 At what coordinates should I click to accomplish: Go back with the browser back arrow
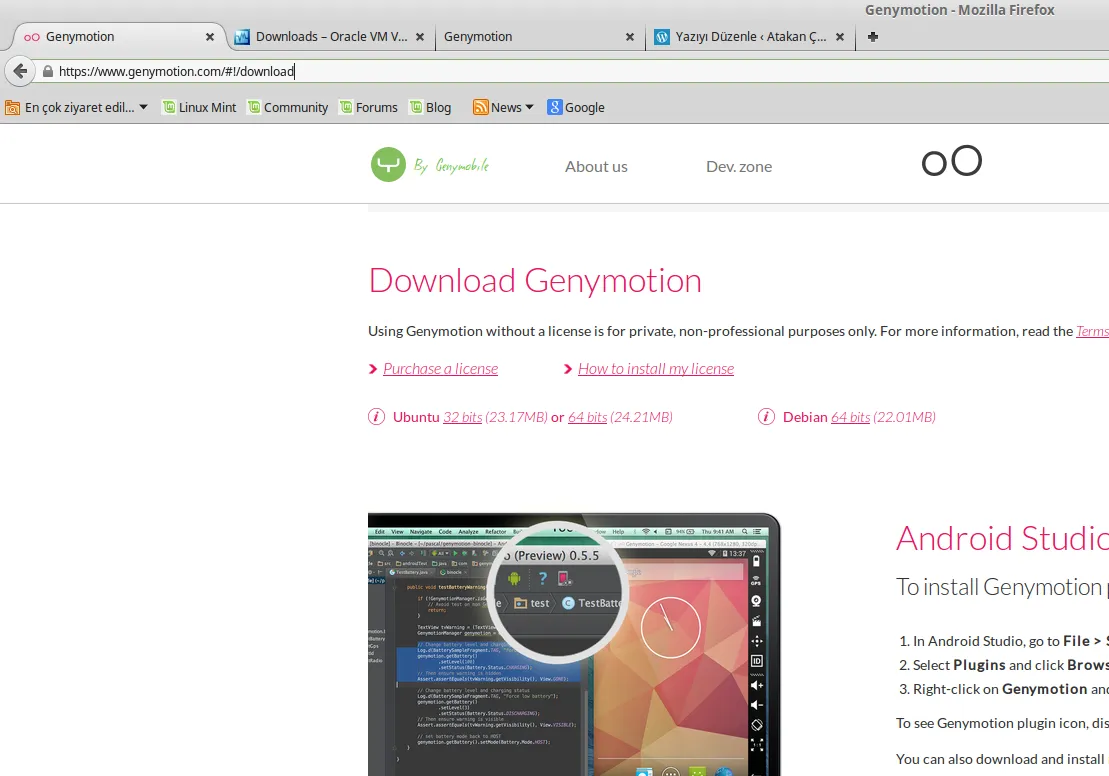tap(20, 71)
